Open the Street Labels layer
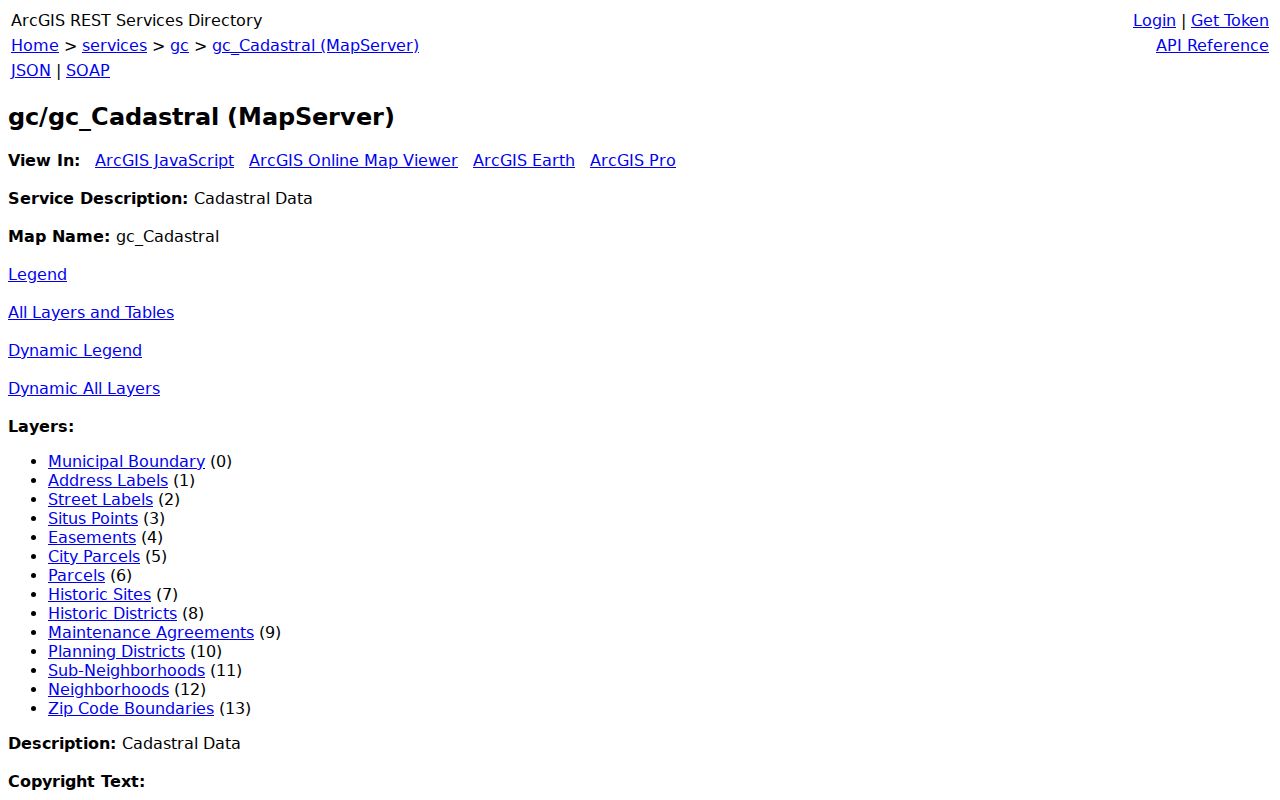Screen dimensions: 1280x800 coord(100,499)
